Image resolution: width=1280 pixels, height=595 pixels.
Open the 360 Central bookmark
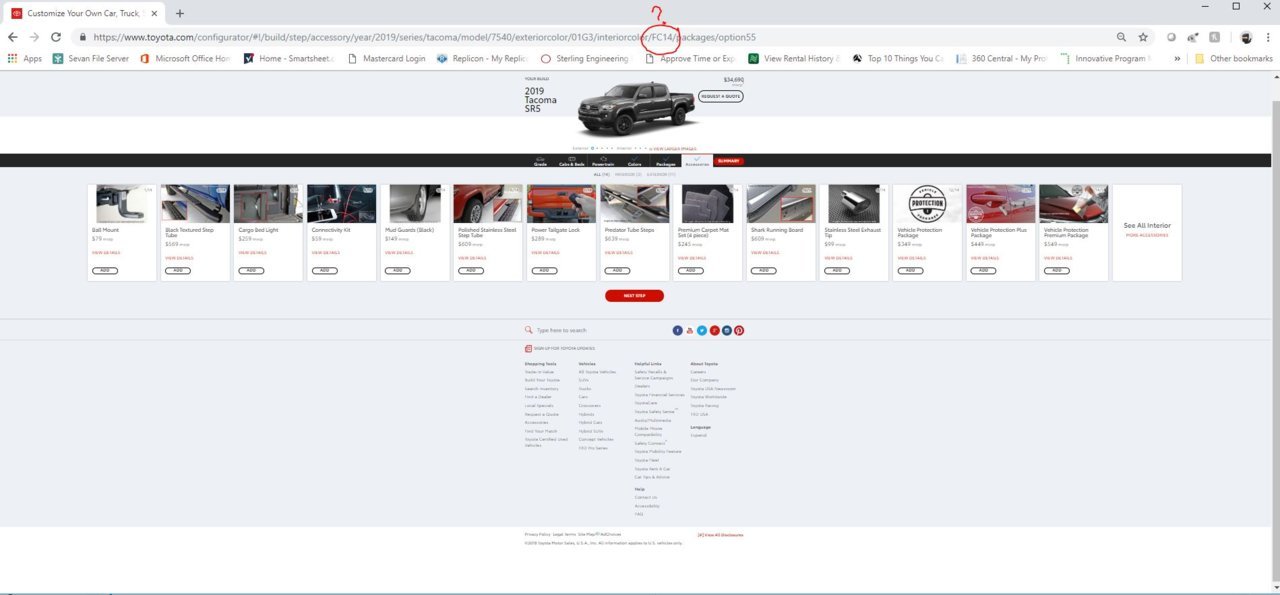click(x=1001, y=59)
